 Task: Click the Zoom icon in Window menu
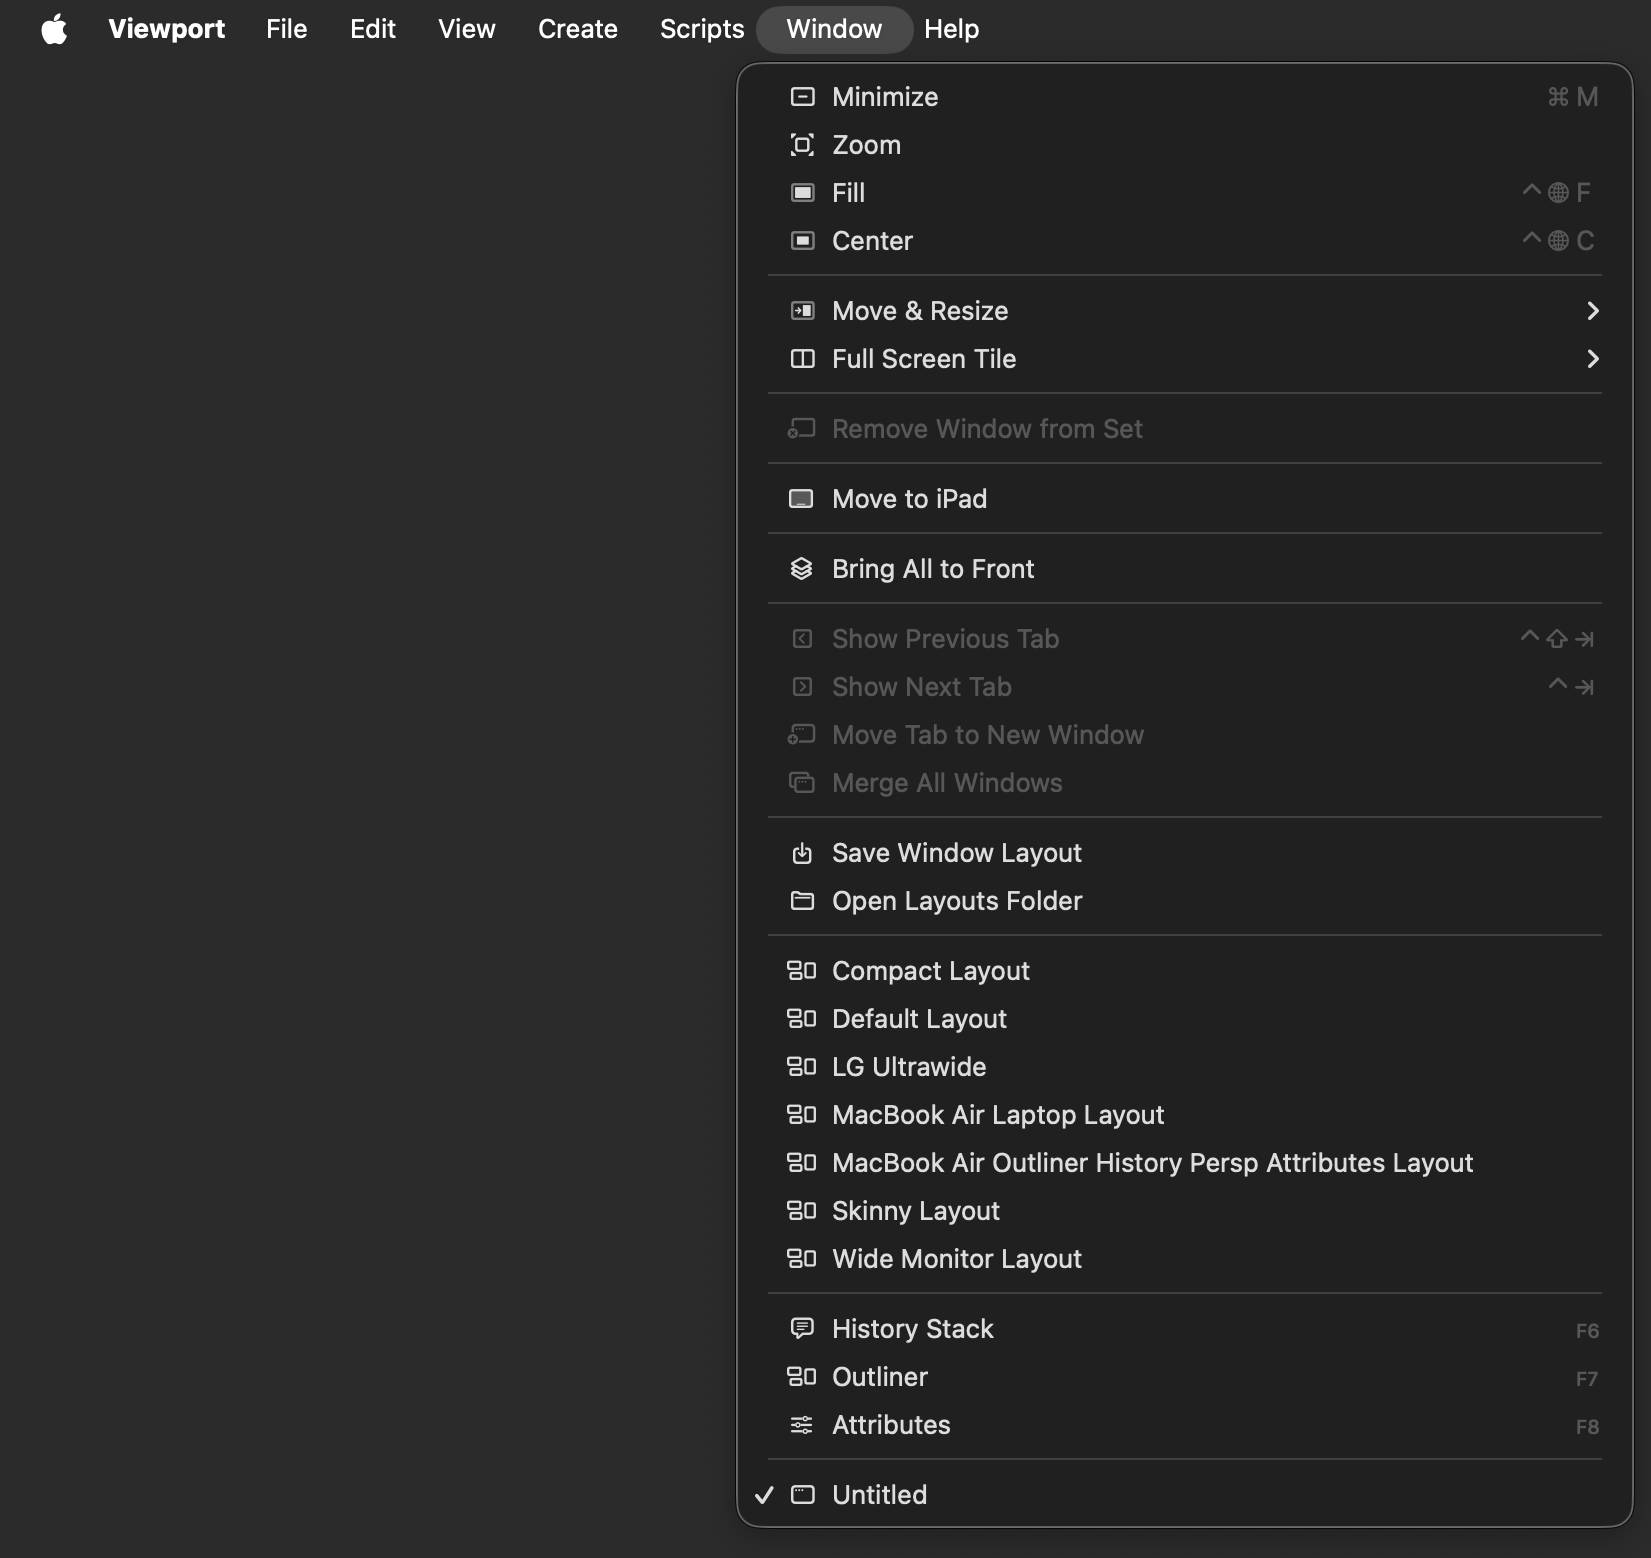tap(802, 145)
